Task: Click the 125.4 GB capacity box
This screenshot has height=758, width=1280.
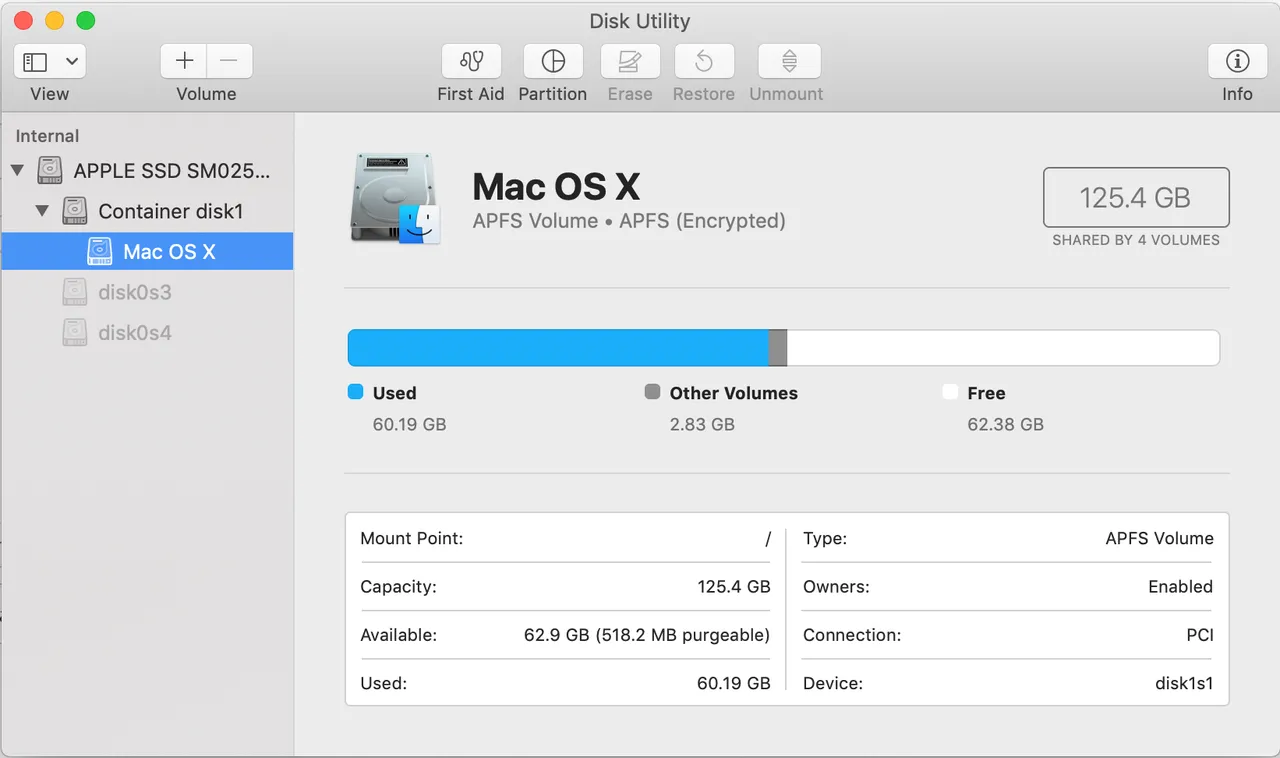Action: pos(1136,197)
